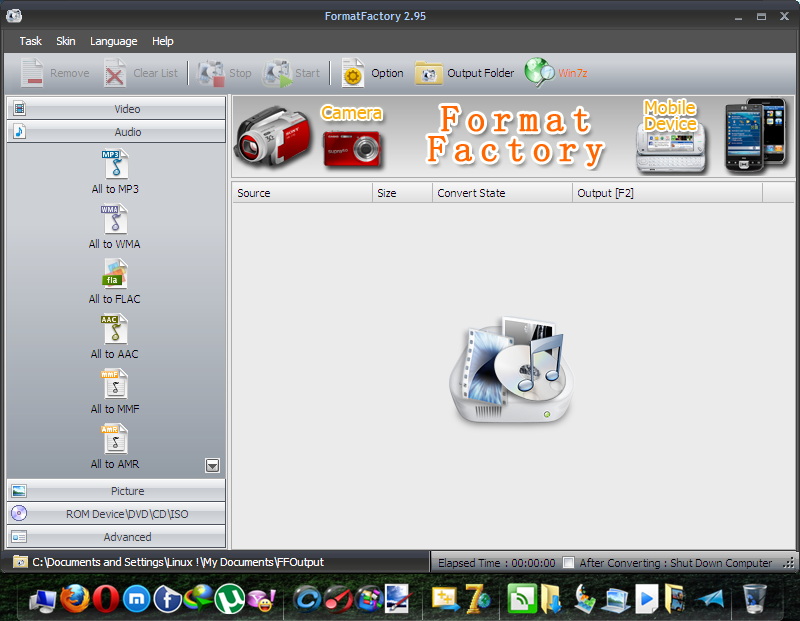
Task: Open the paper plane dock icon
Action: [x=710, y=599]
